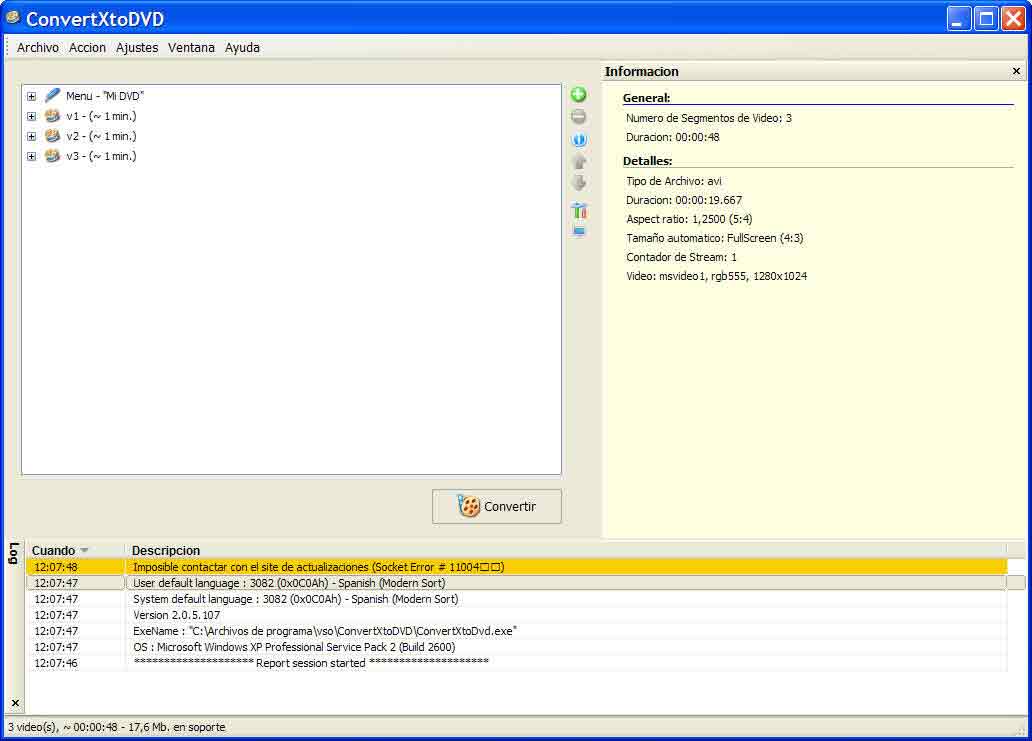Screen dimensions: 1032x741
Task: Click the status bar video summary text
Action: tap(116, 727)
